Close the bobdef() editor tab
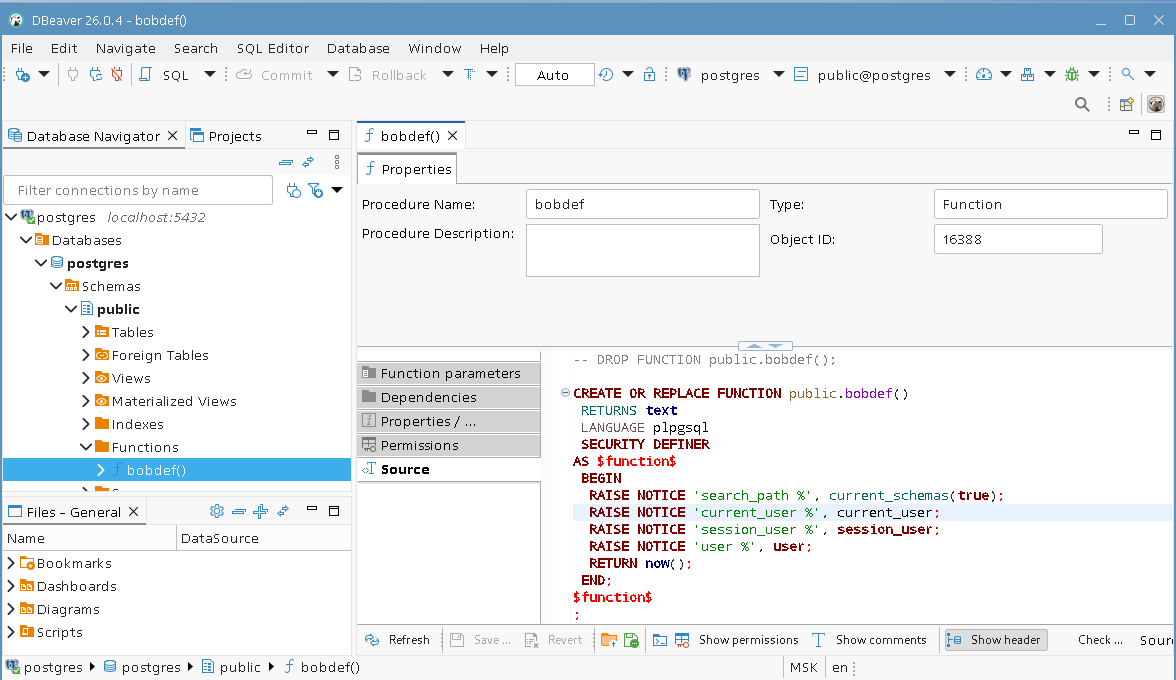 pos(452,136)
